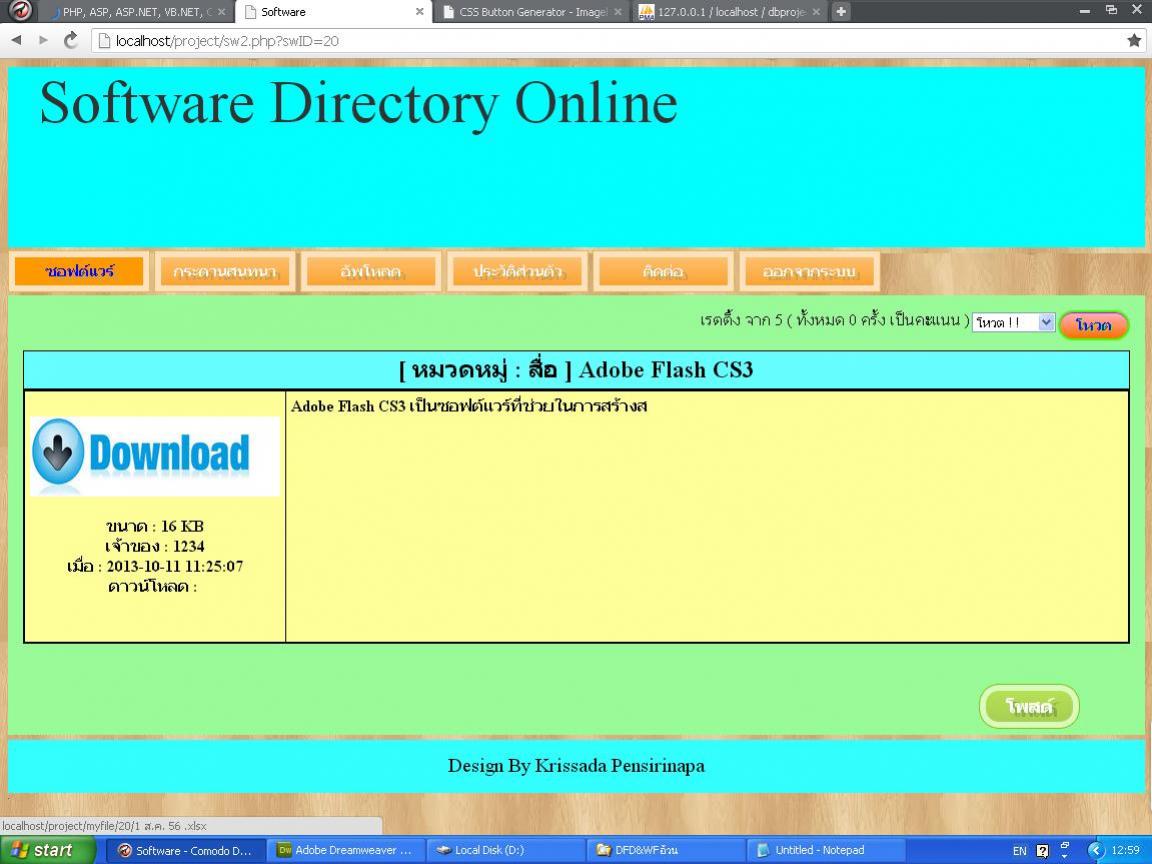Open the ประวัติส่วนตัว menu button
The height and width of the screenshot is (864, 1152).
coord(517,271)
